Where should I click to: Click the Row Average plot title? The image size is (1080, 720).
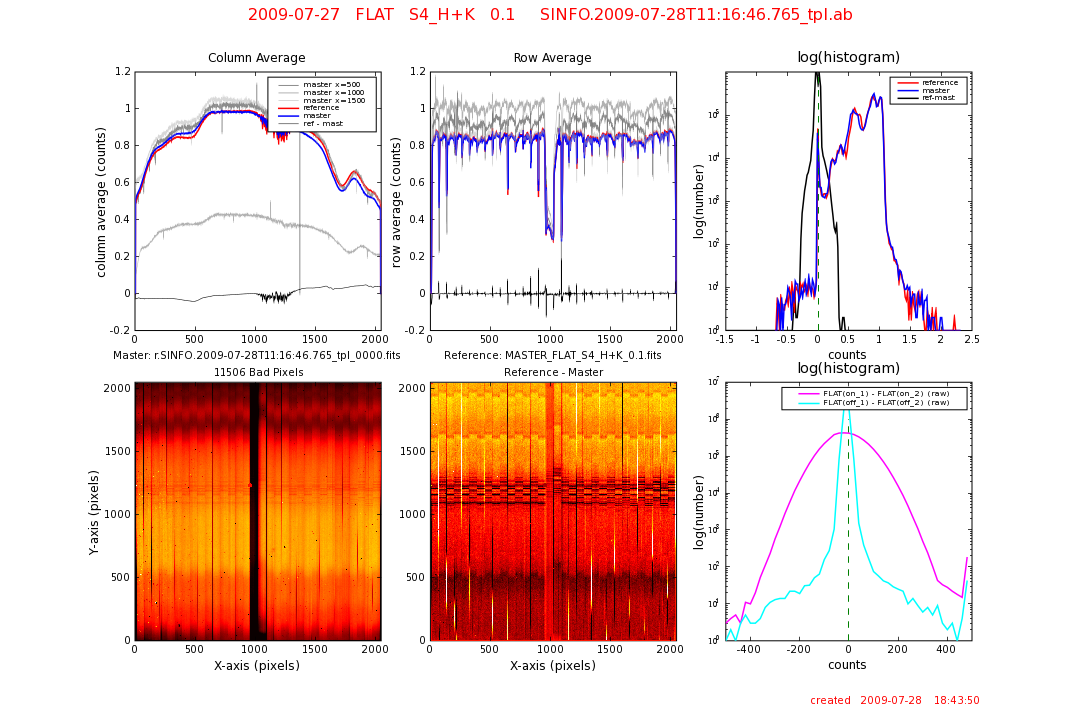coord(552,58)
